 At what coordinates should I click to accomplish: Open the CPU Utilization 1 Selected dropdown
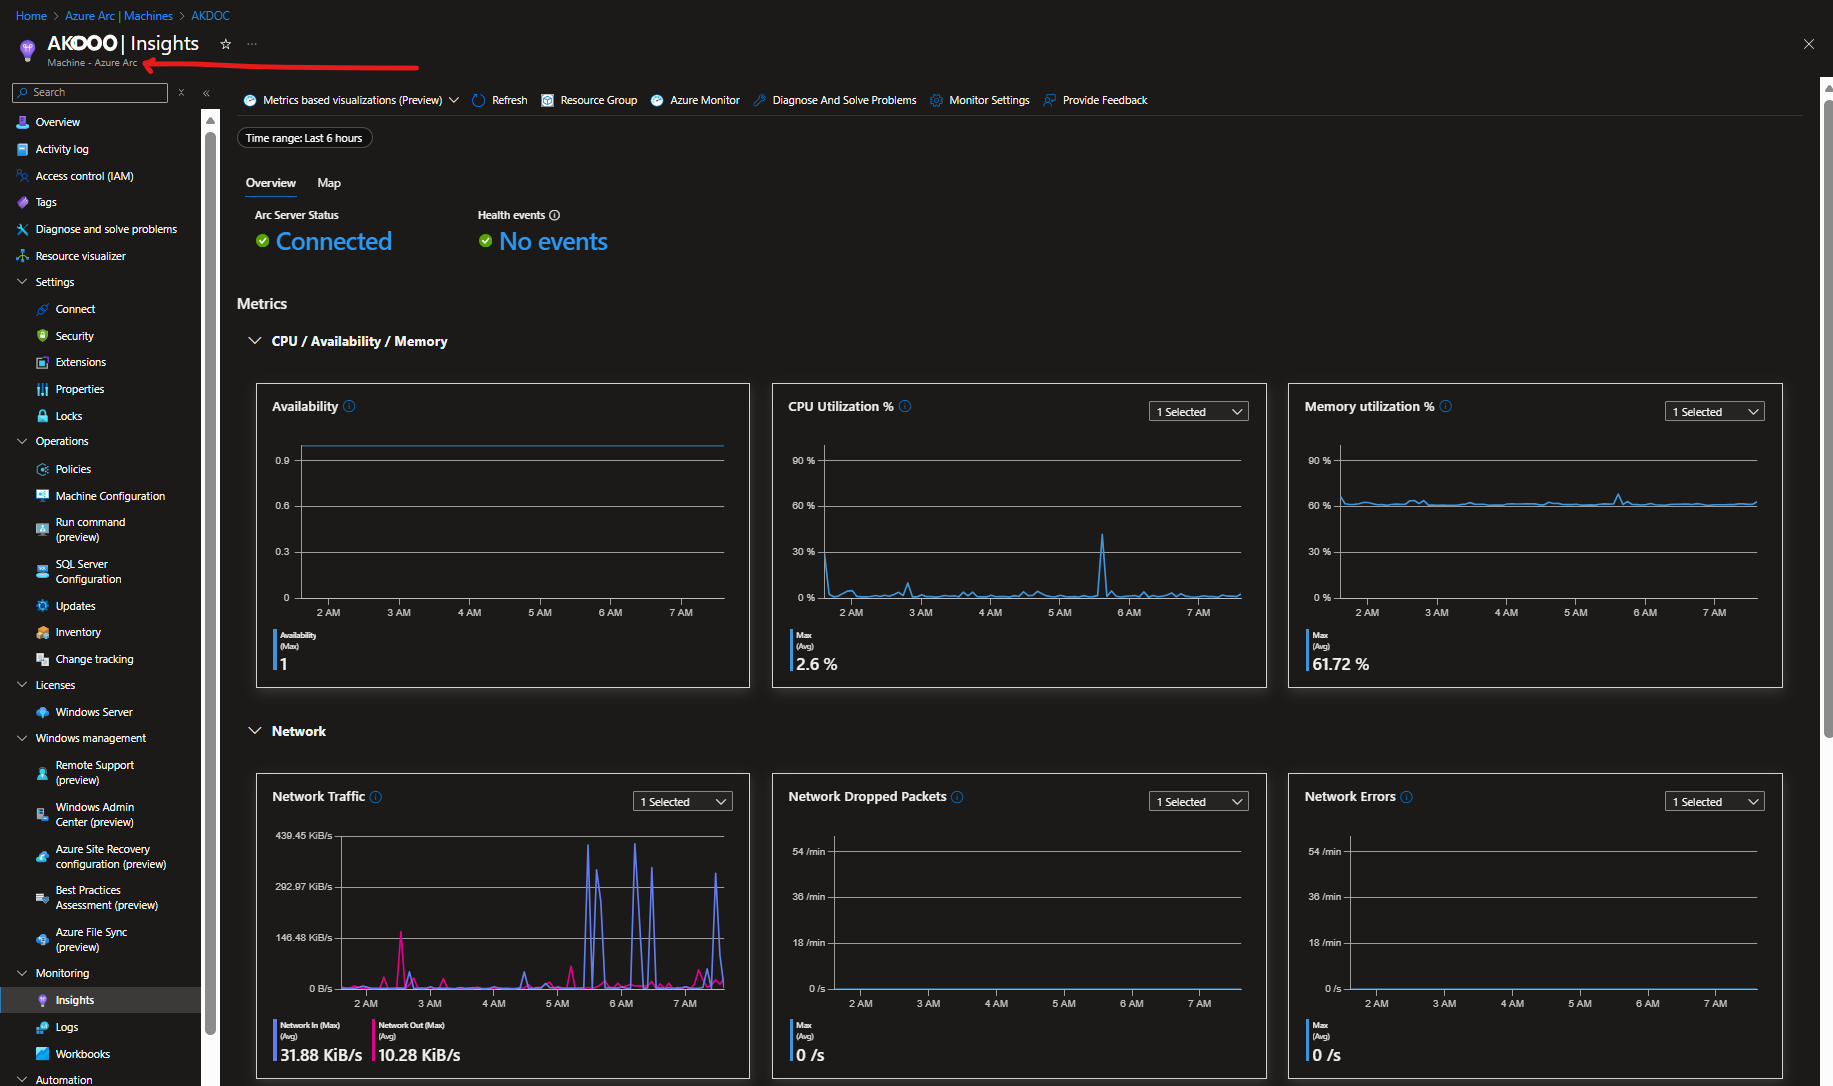1198,412
